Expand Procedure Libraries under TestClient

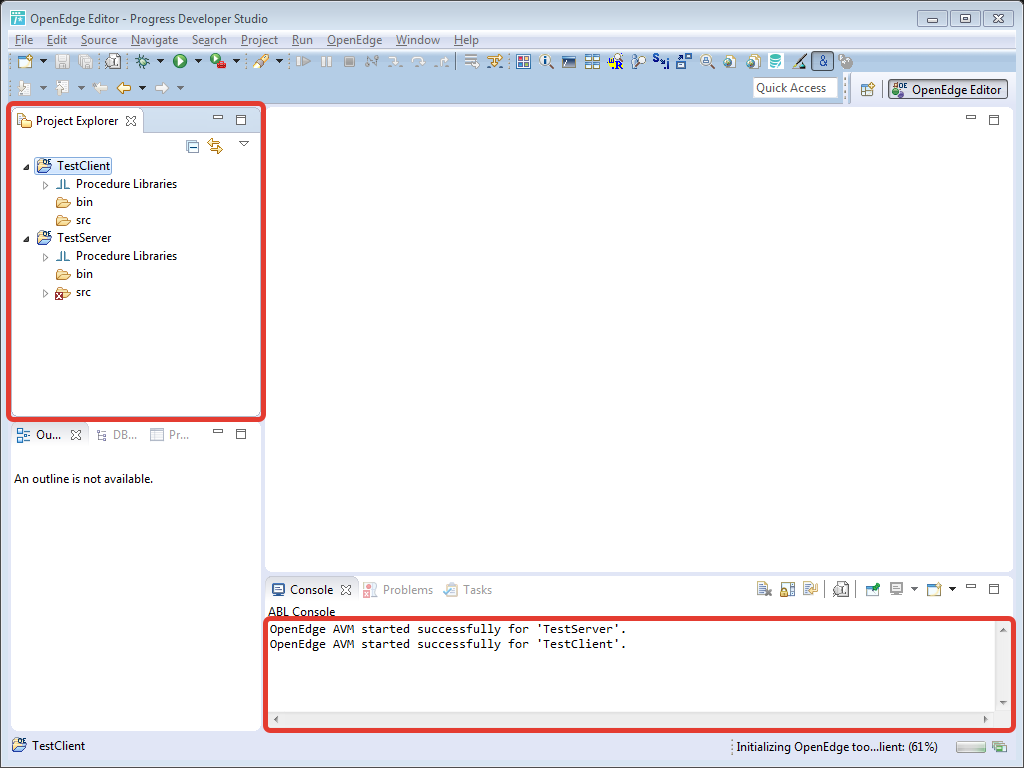tap(45, 185)
